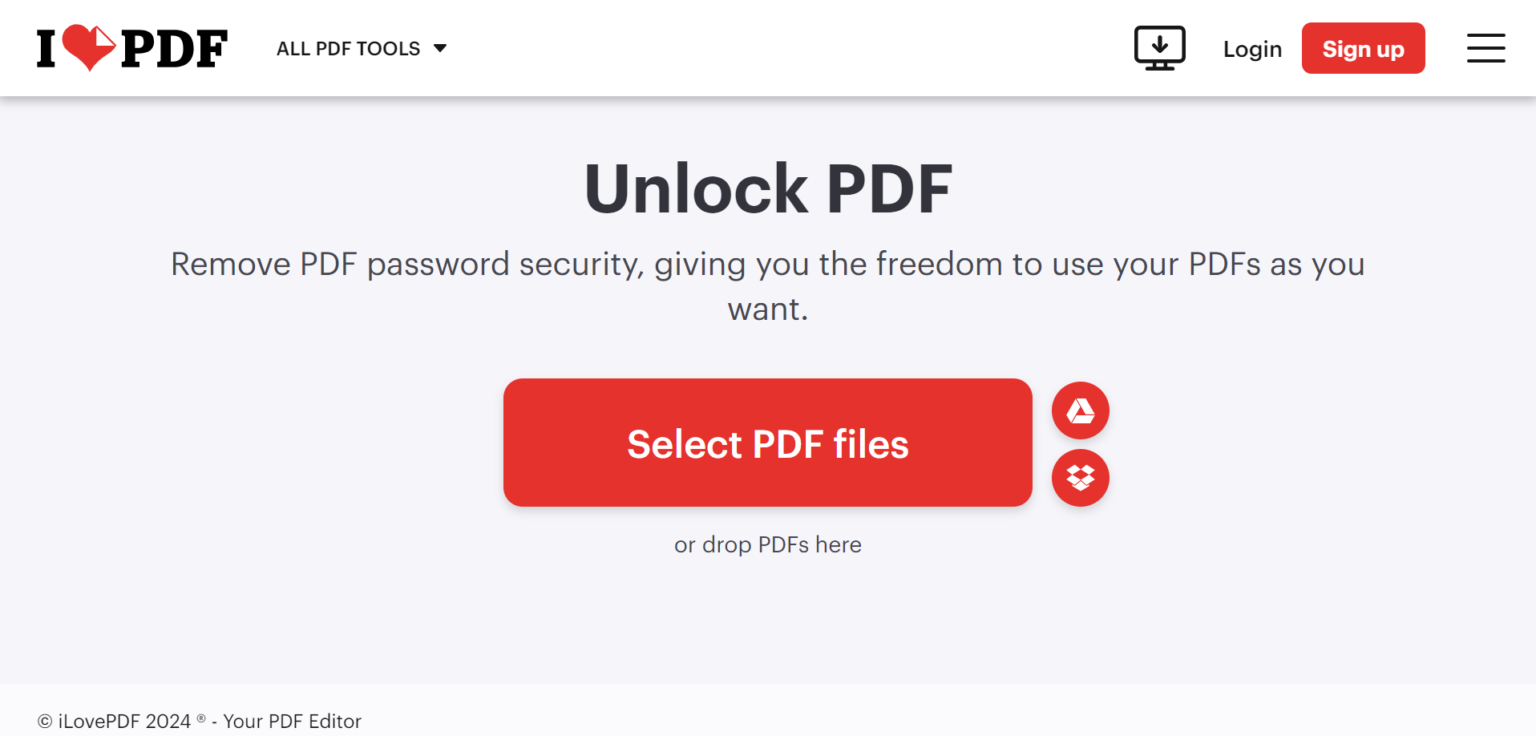1536x736 pixels.
Task: Click the iLovePDF logo
Action: click(x=130, y=46)
